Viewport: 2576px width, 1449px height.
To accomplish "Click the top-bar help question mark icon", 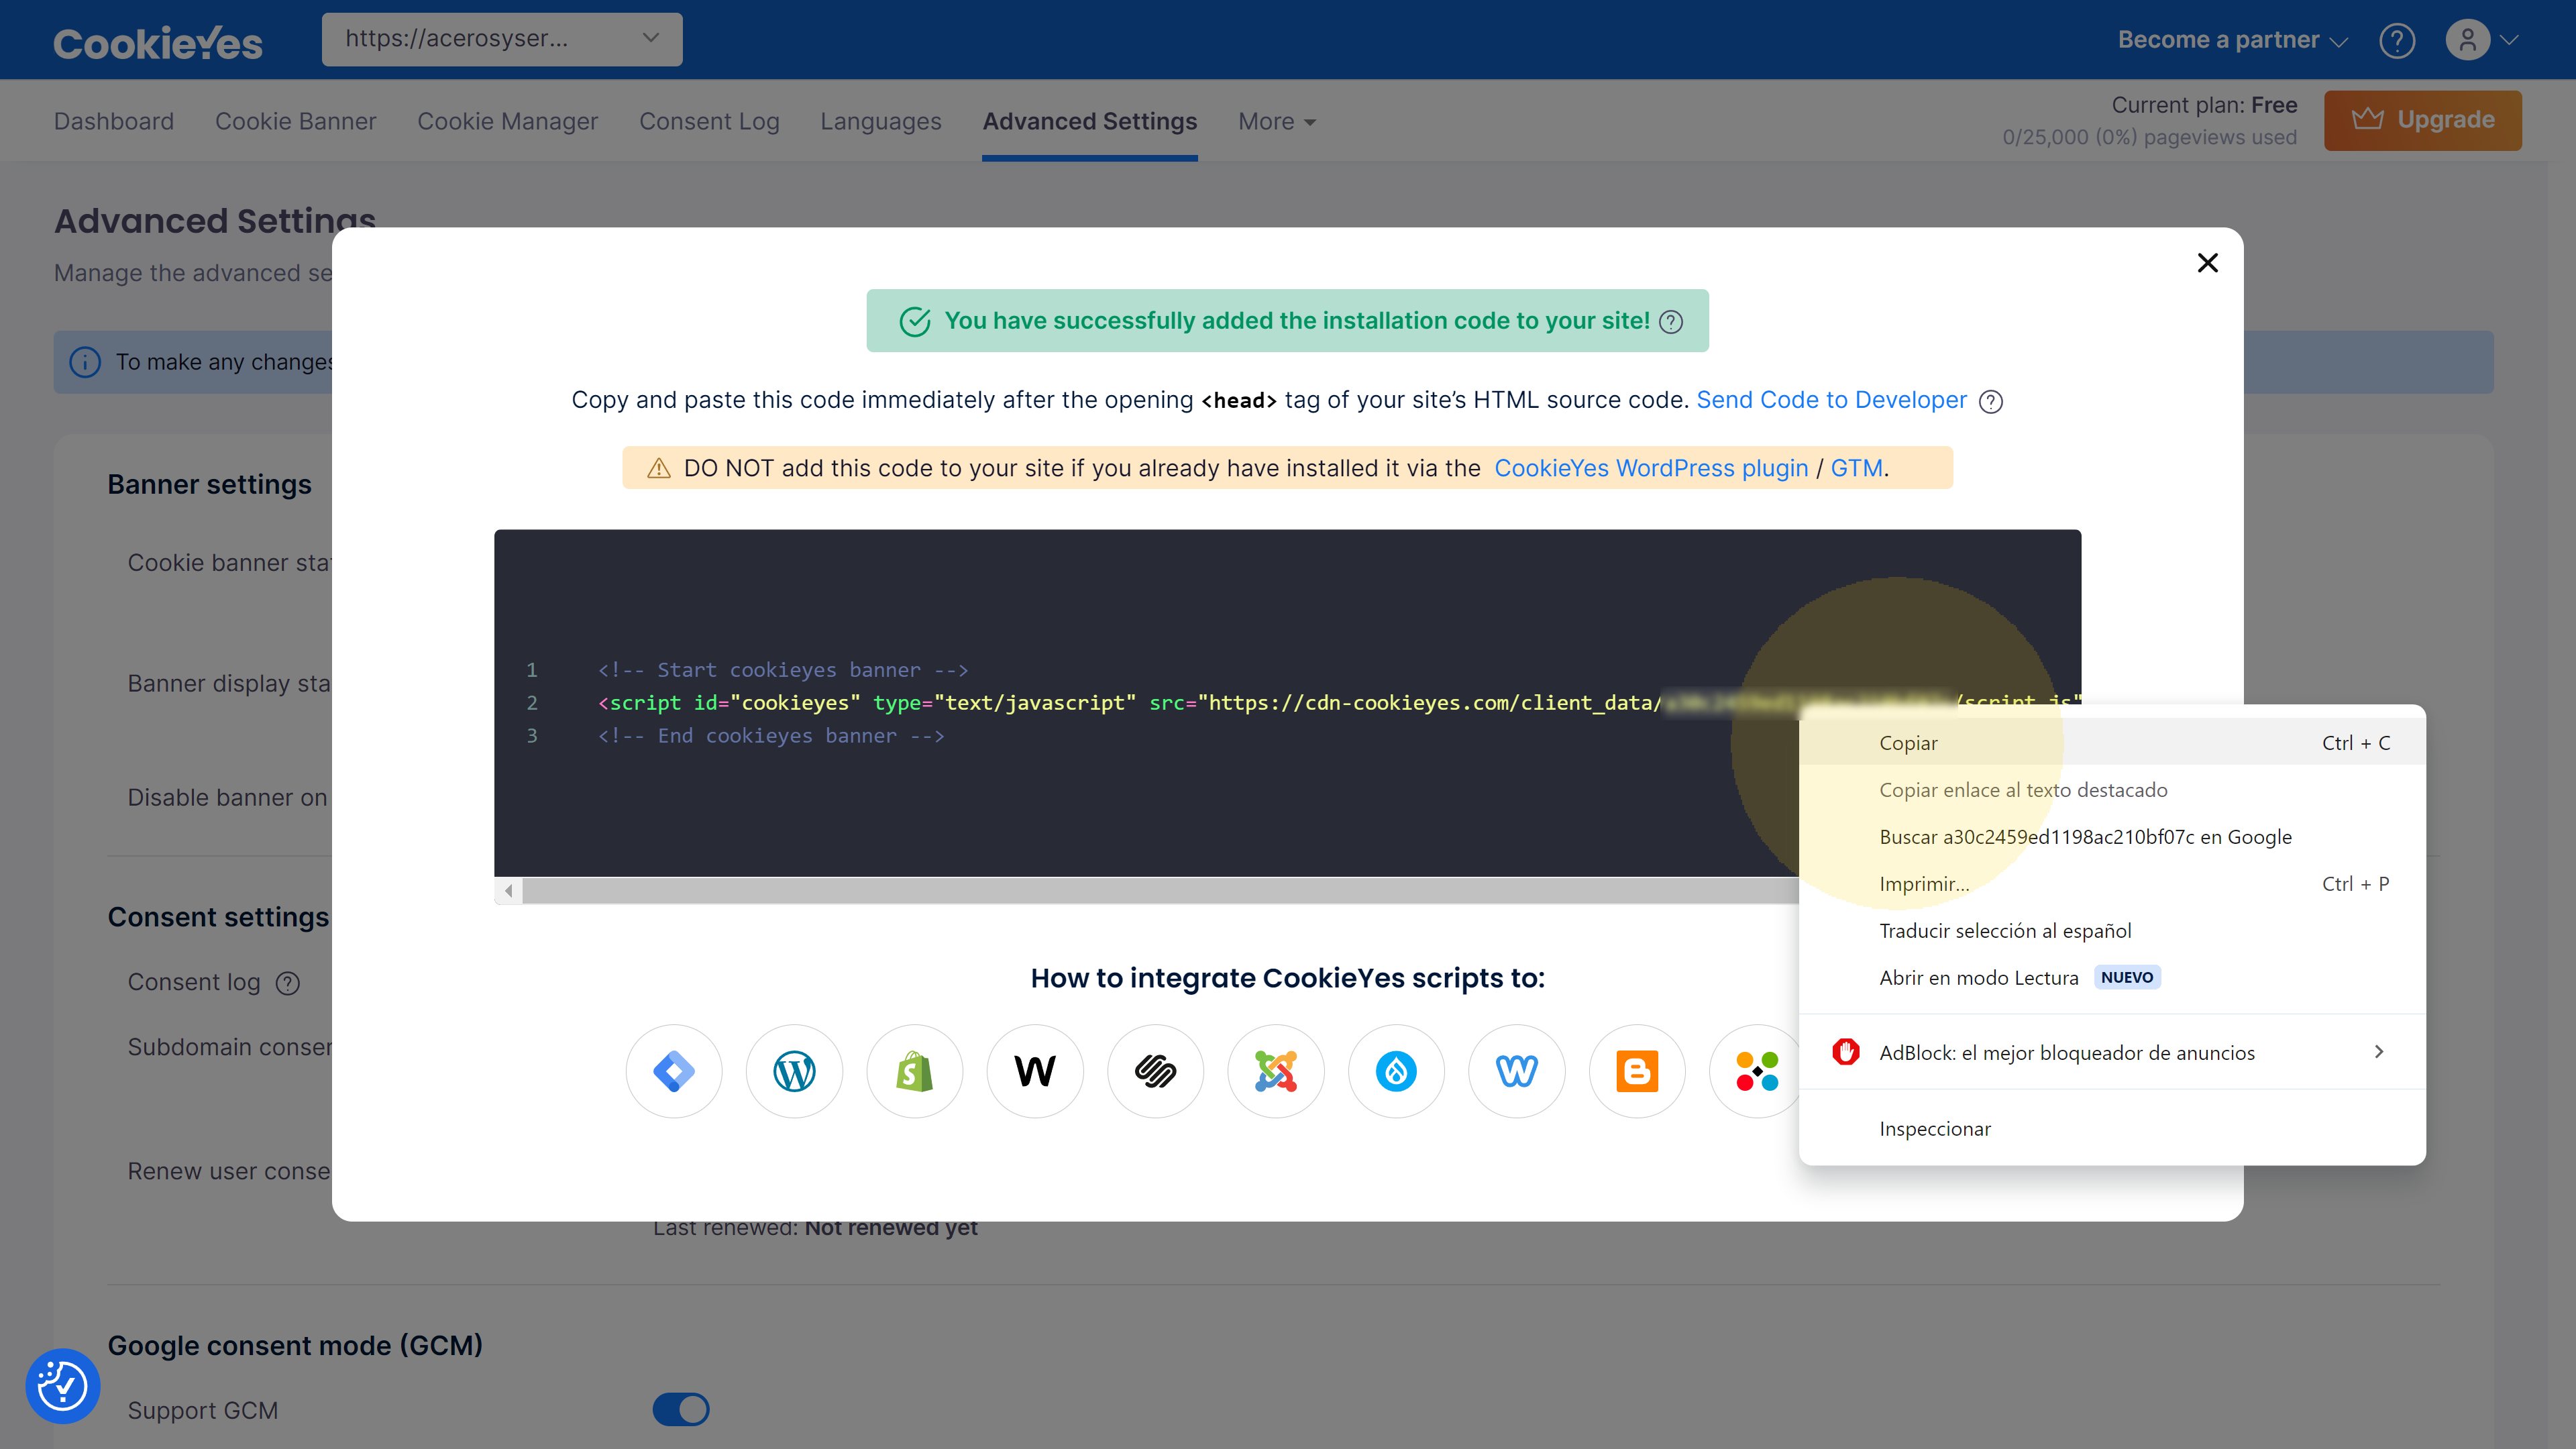I will [x=2397, y=40].
